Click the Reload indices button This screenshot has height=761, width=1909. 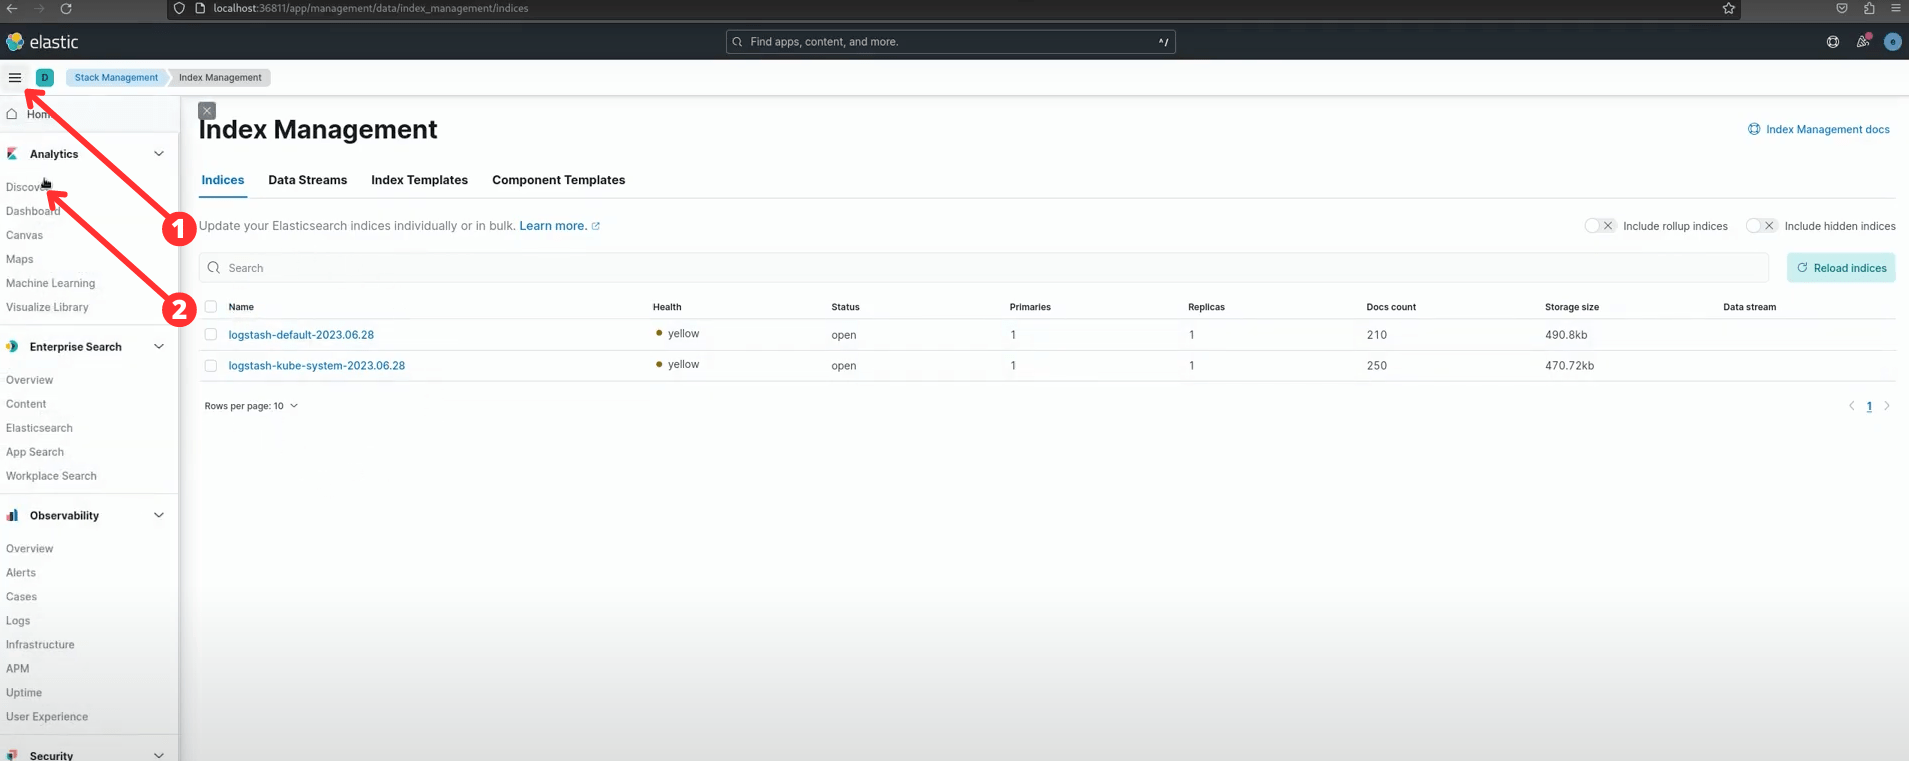tap(1840, 268)
